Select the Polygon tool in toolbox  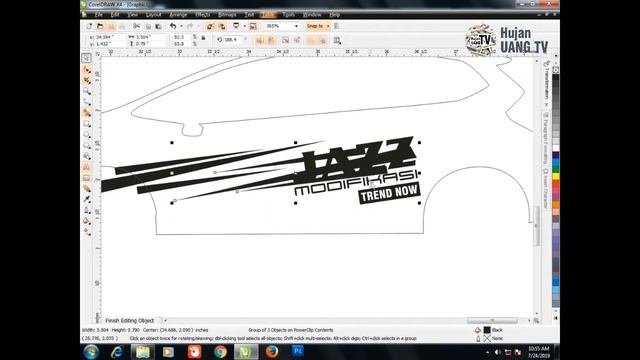point(87,145)
